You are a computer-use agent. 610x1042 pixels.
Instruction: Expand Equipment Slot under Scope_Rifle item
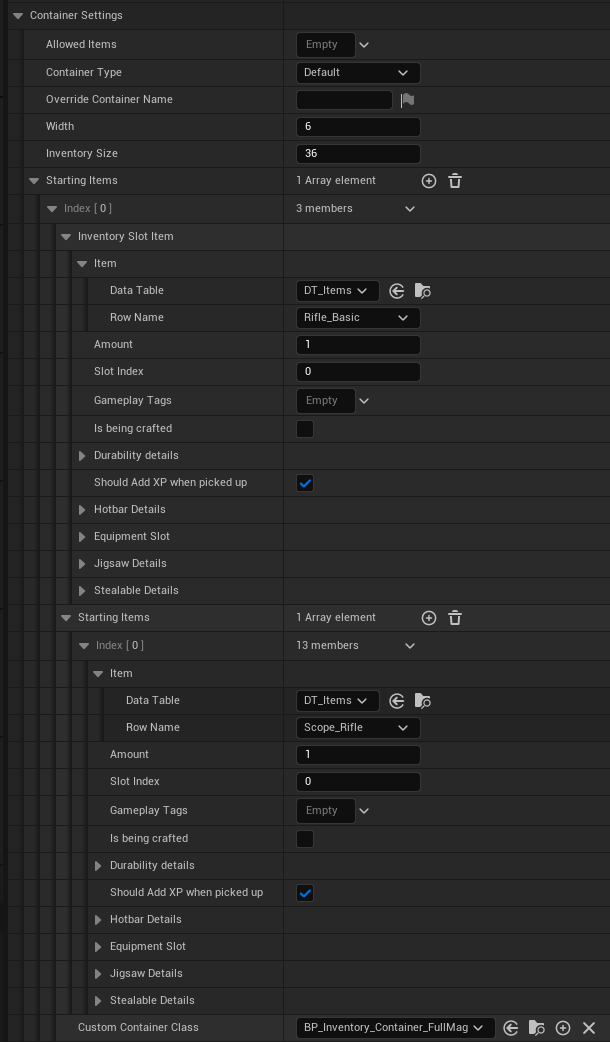tap(98, 947)
